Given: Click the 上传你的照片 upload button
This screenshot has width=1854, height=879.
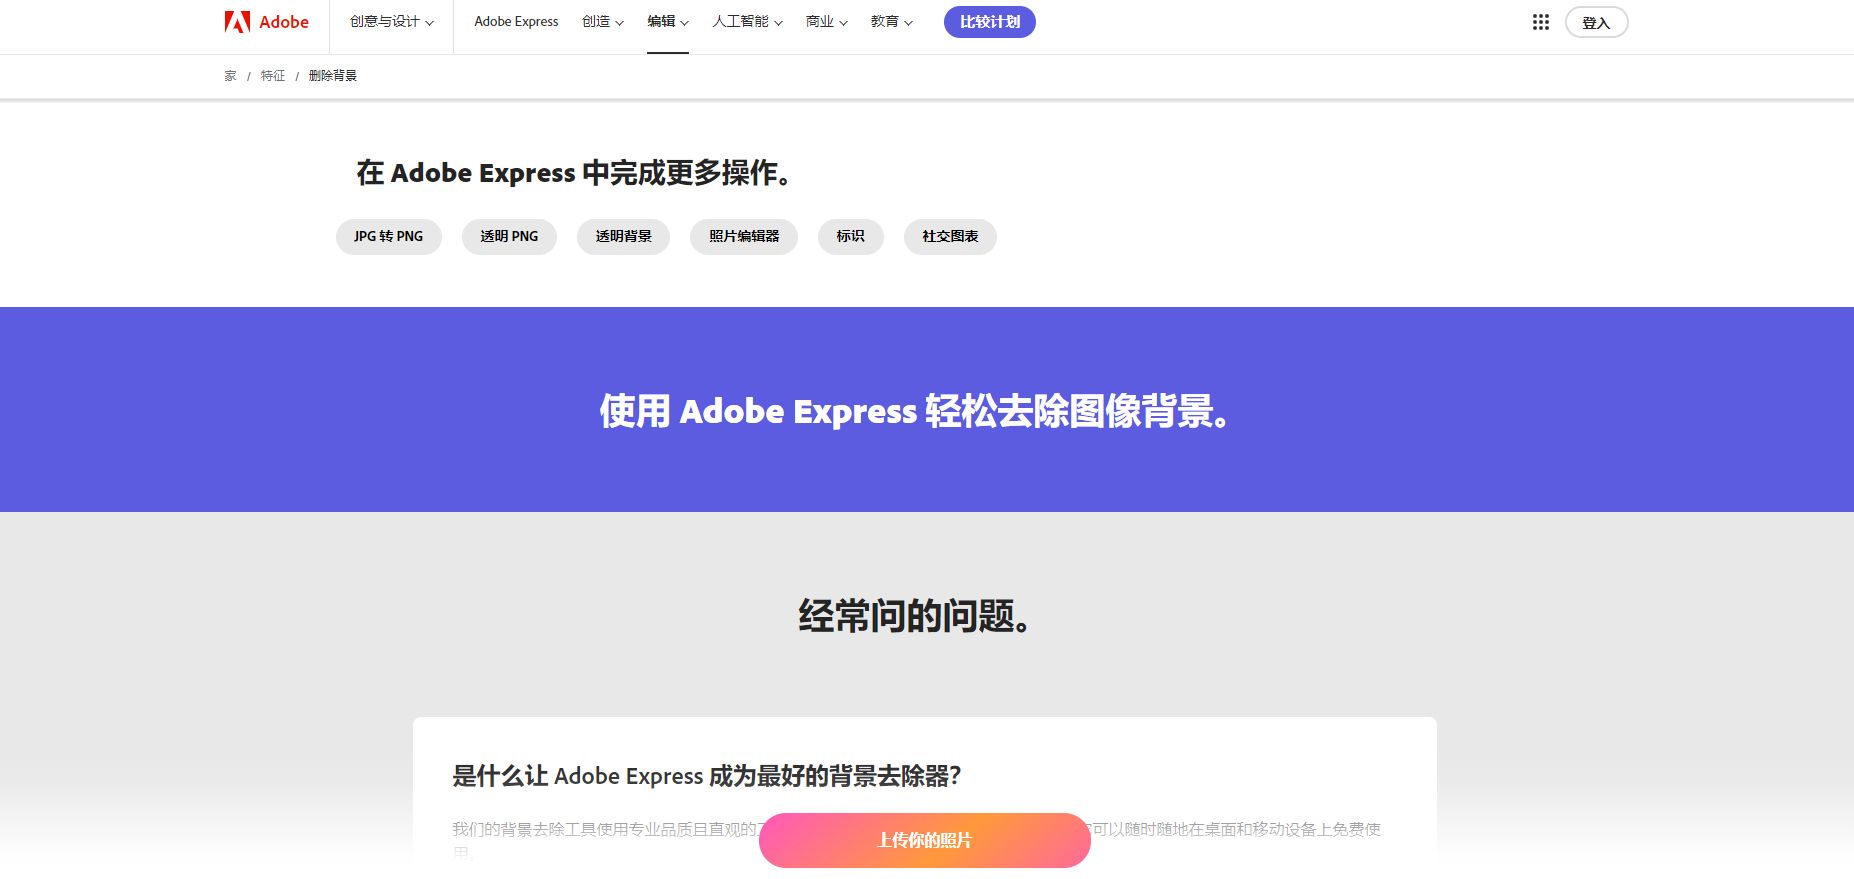Looking at the screenshot, I should (925, 840).
